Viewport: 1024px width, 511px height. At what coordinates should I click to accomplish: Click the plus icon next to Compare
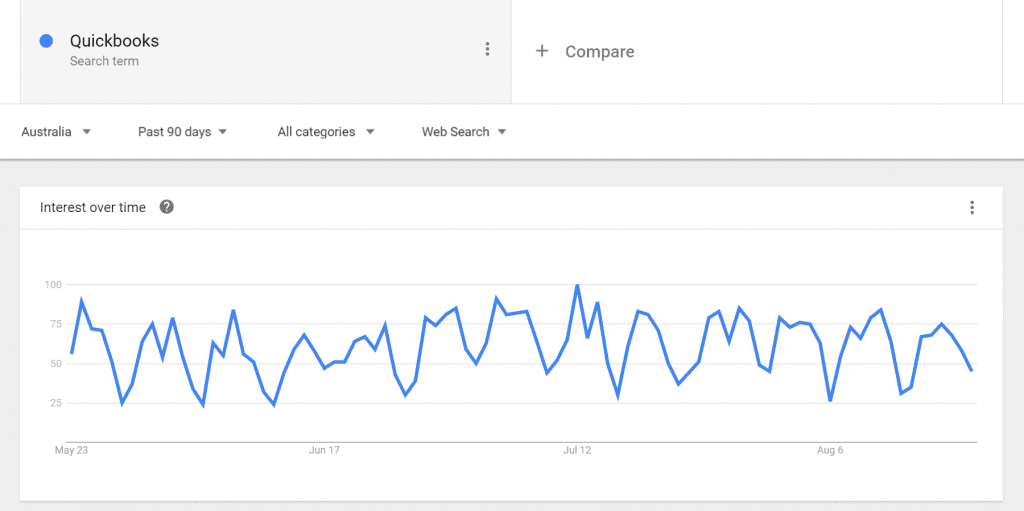coord(541,51)
